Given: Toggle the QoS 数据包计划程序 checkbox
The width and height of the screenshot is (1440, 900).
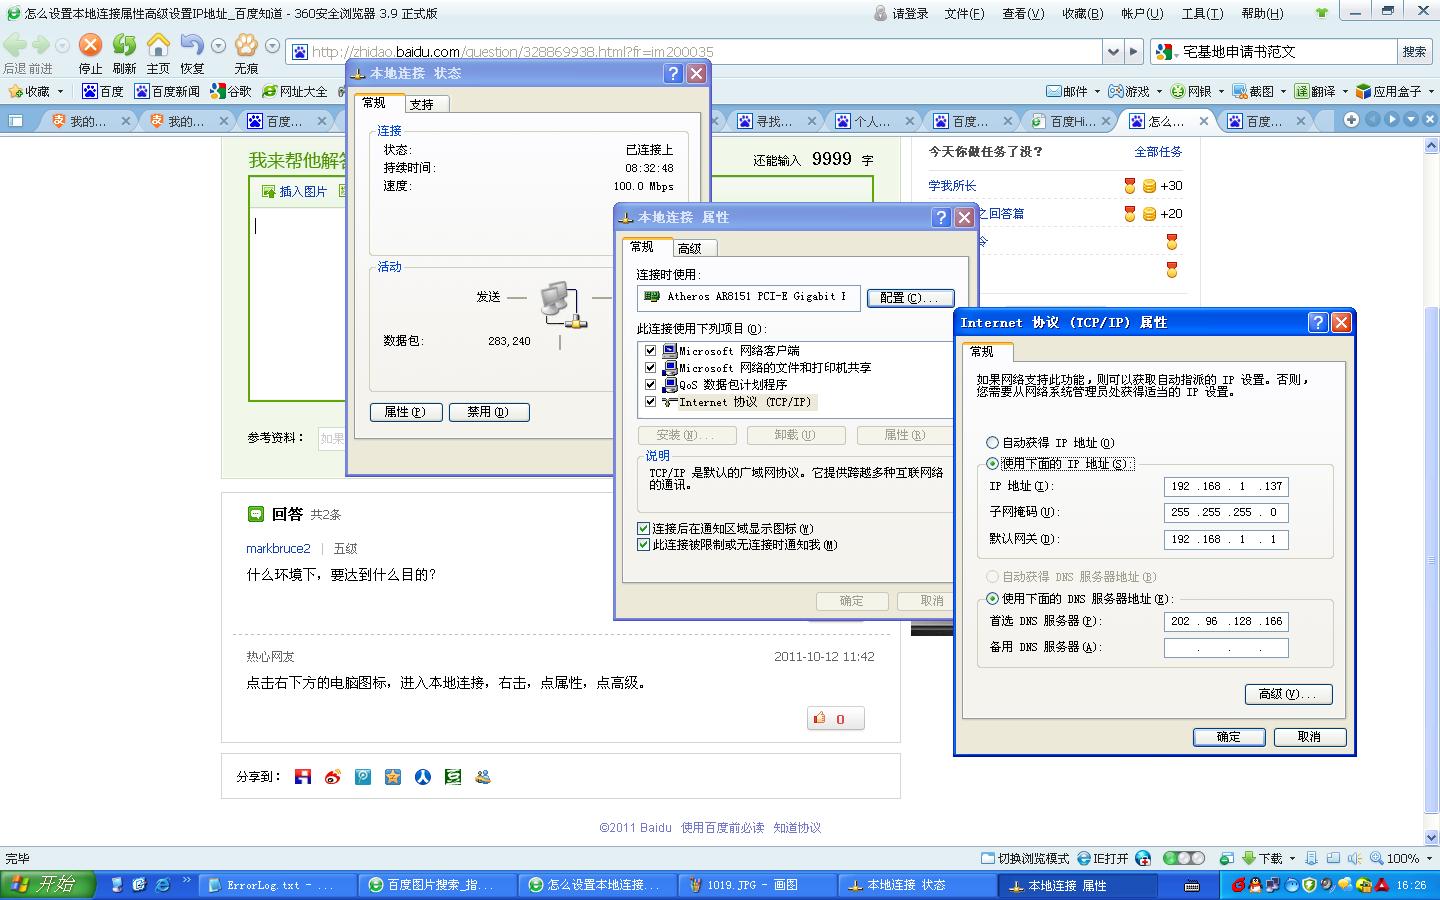Looking at the screenshot, I should [651, 384].
